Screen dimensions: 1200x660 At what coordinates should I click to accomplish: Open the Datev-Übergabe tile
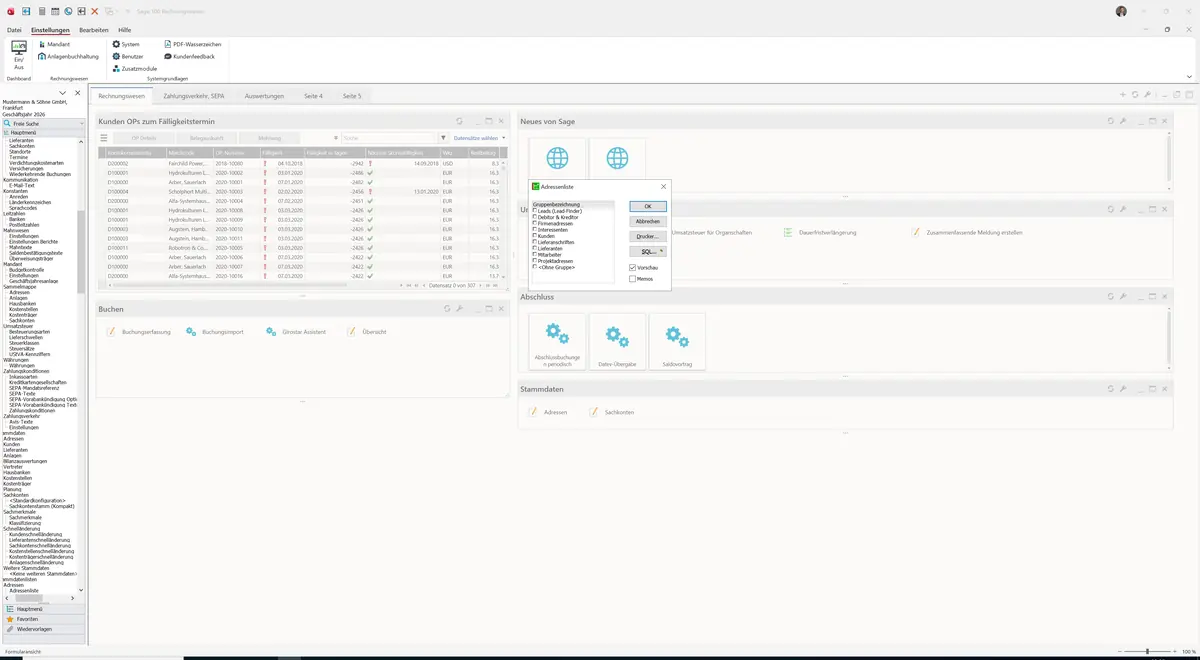click(x=617, y=342)
